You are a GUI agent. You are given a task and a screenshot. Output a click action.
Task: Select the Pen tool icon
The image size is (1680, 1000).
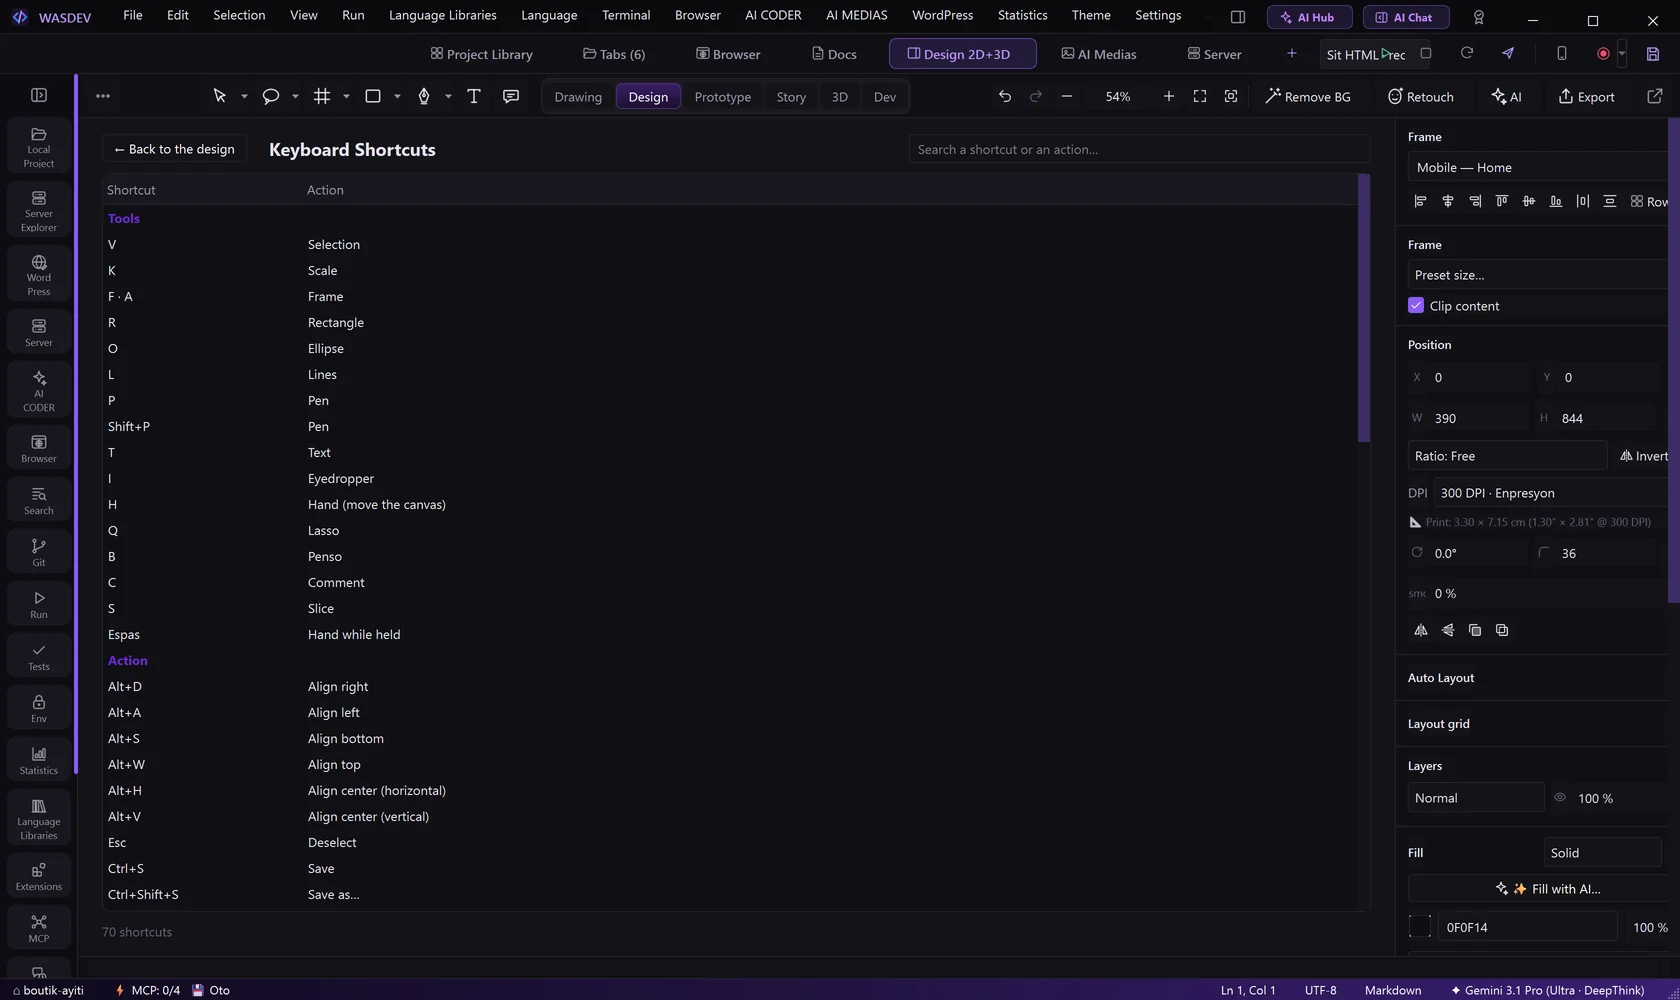[x=424, y=96]
